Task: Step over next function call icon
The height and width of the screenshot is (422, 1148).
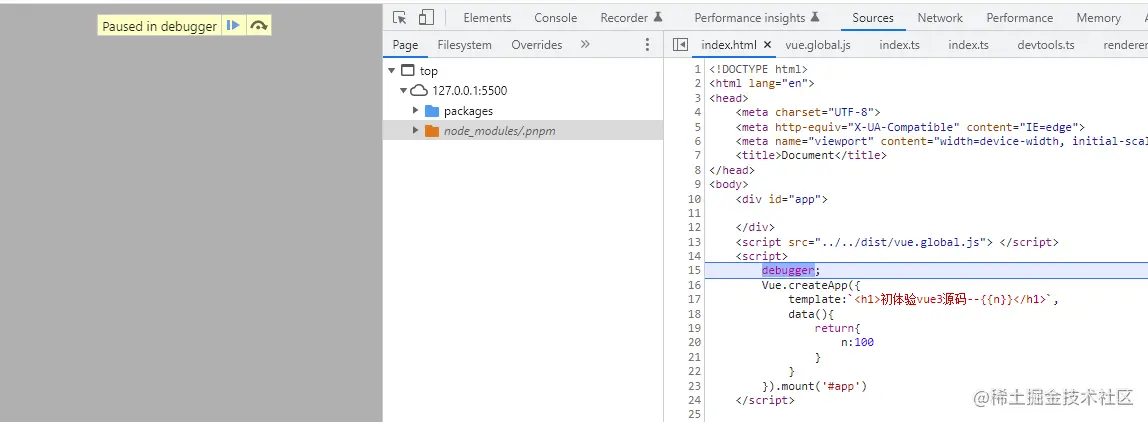Action: (x=258, y=26)
